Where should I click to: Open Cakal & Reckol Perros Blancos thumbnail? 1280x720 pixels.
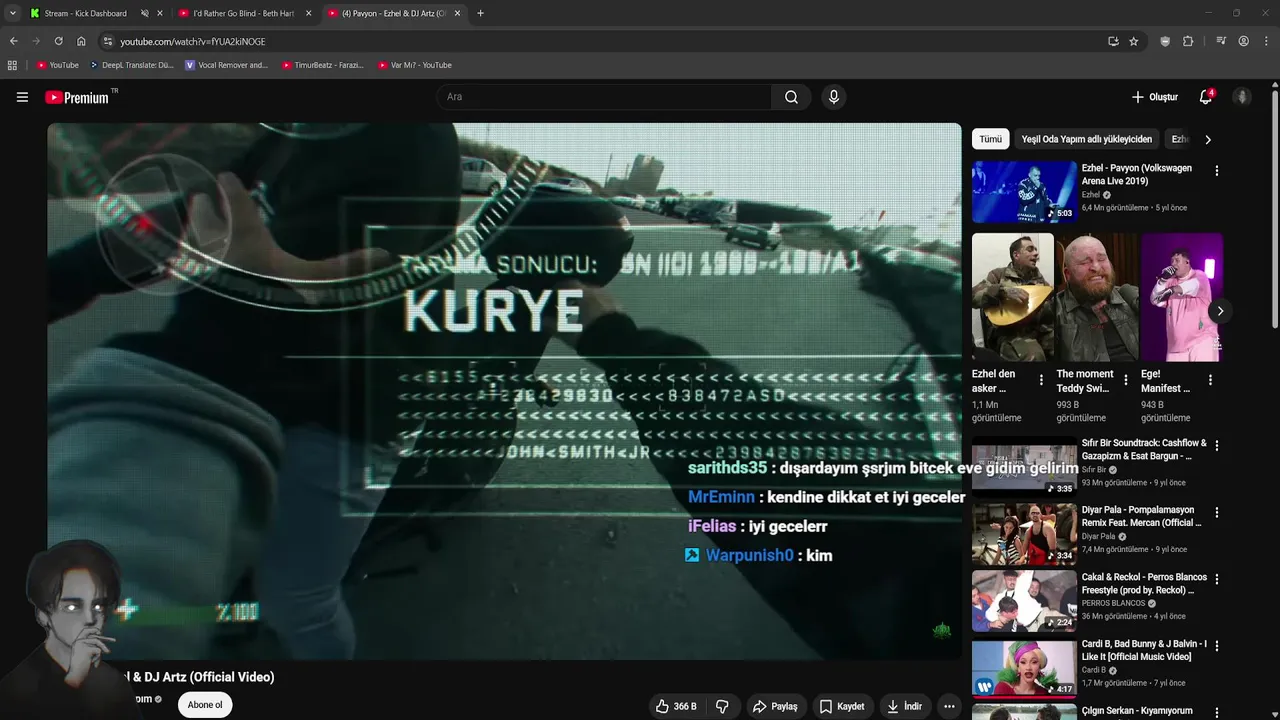pyautogui.click(x=1024, y=600)
